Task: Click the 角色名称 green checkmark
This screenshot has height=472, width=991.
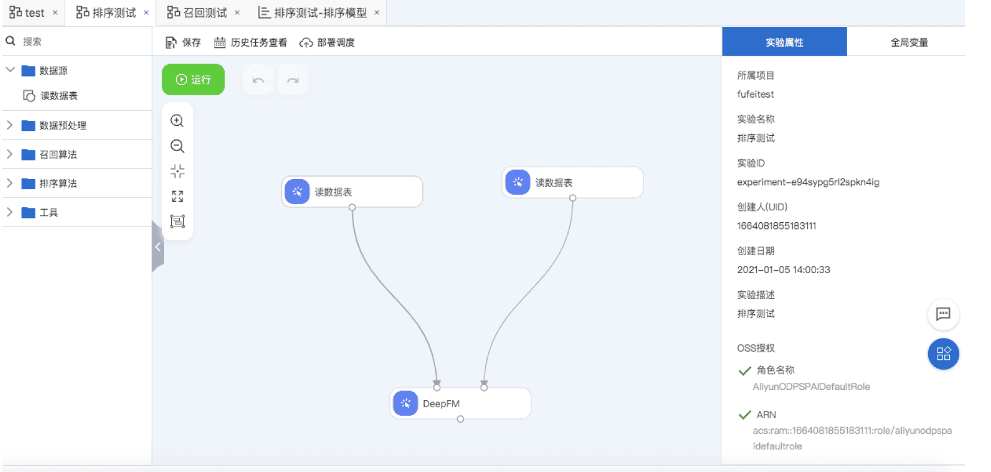Action: pyautogui.click(x=744, y=370)
